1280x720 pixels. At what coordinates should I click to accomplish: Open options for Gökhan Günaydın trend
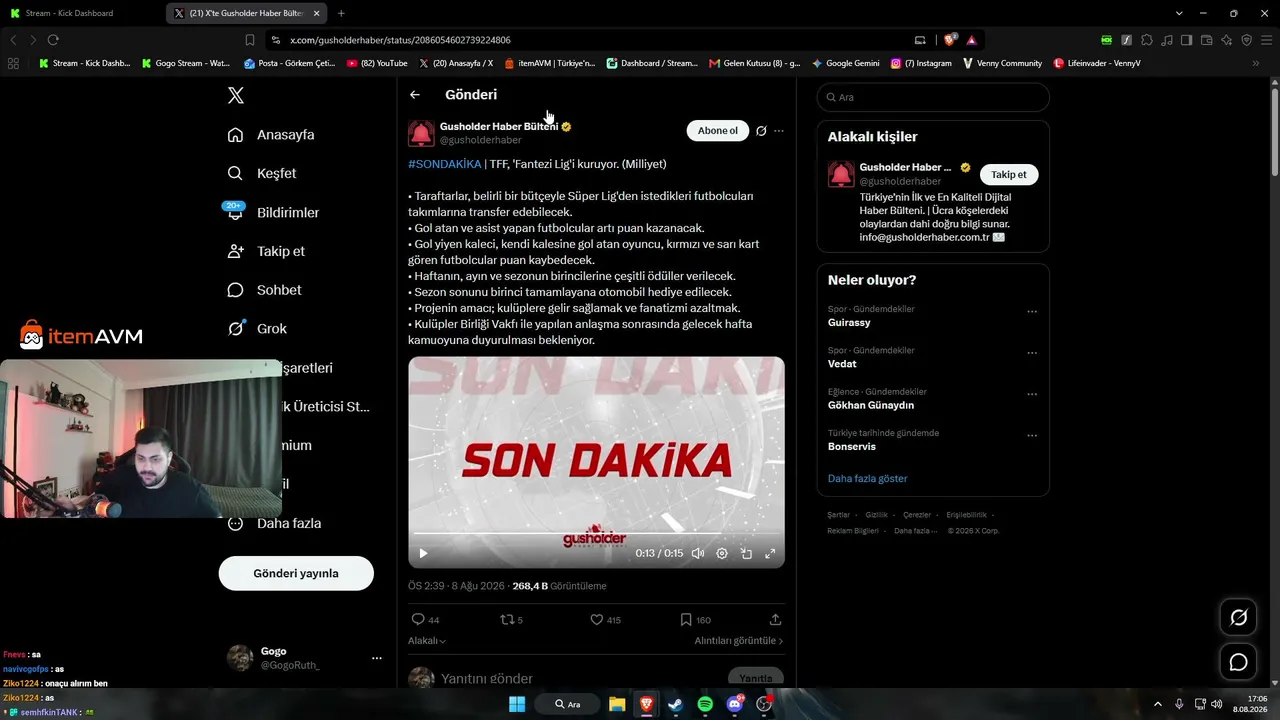coord(1032,395)
